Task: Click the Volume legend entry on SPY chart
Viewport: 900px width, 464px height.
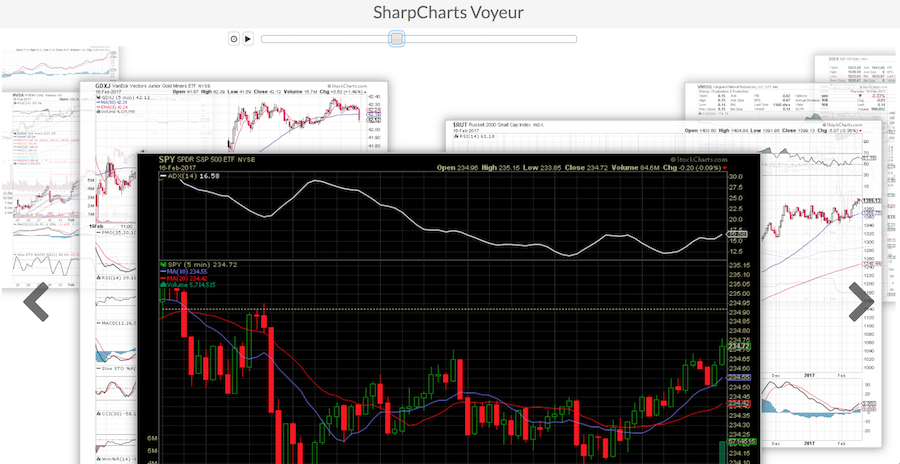Action: coord(190,286)
